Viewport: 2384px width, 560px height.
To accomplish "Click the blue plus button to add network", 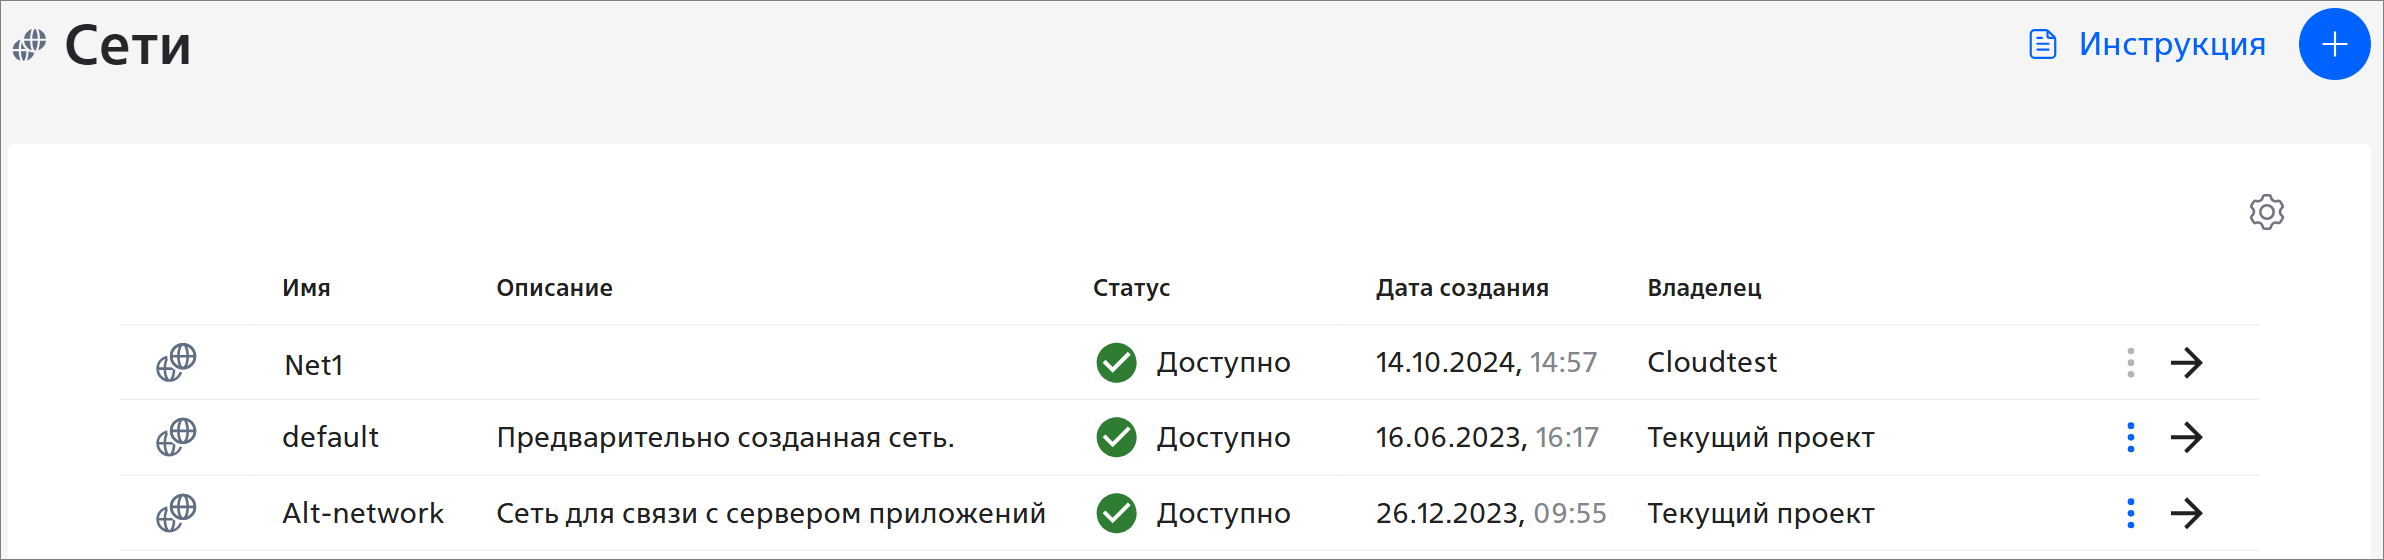I will point(2334,44).
